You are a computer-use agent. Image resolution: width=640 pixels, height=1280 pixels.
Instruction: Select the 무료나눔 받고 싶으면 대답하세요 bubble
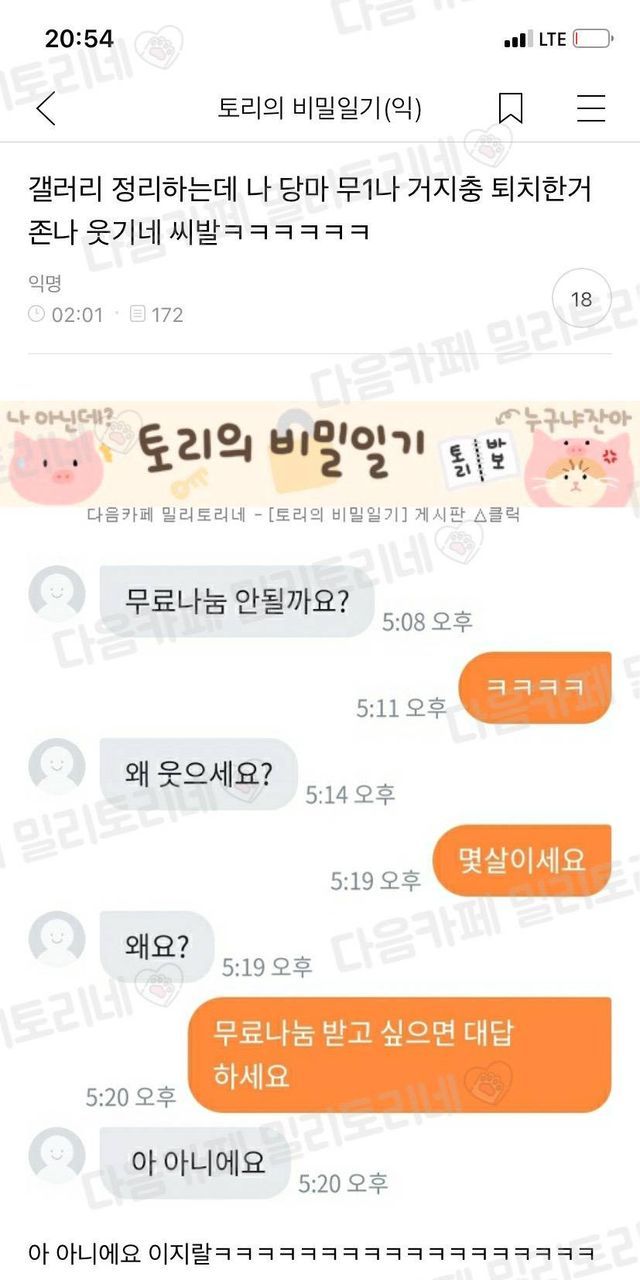coord(400,1054)
